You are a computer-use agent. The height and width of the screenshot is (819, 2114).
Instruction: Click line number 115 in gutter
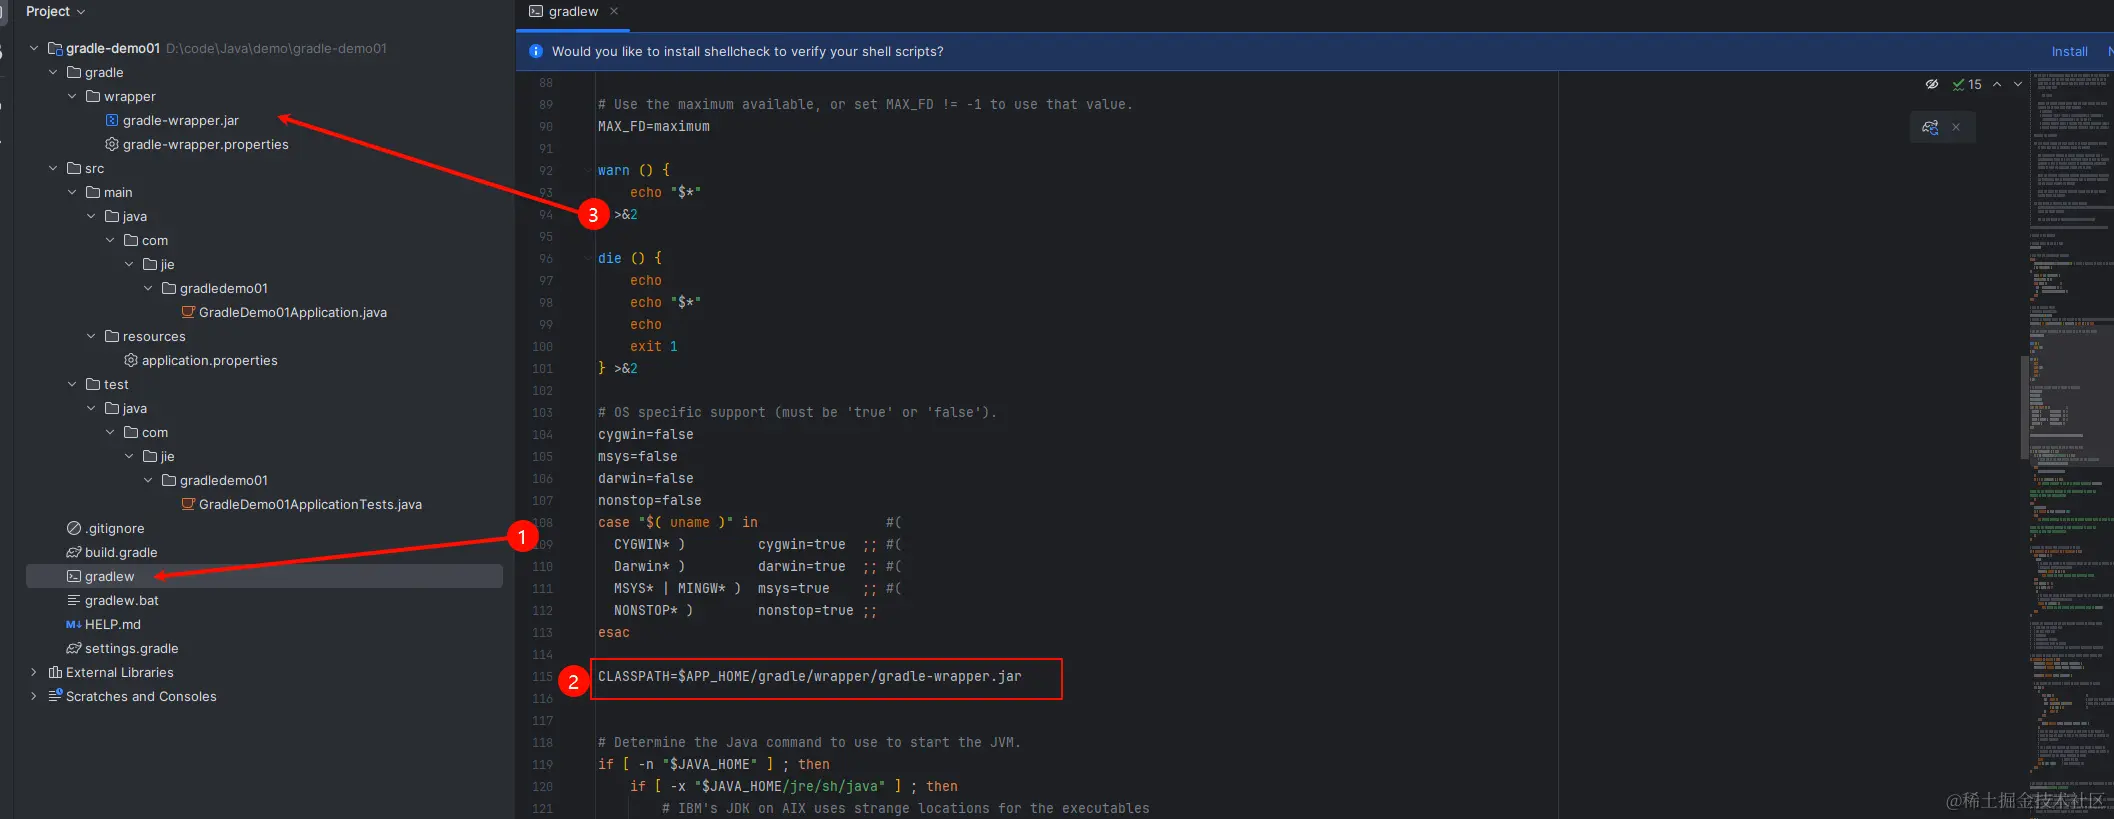542,676
